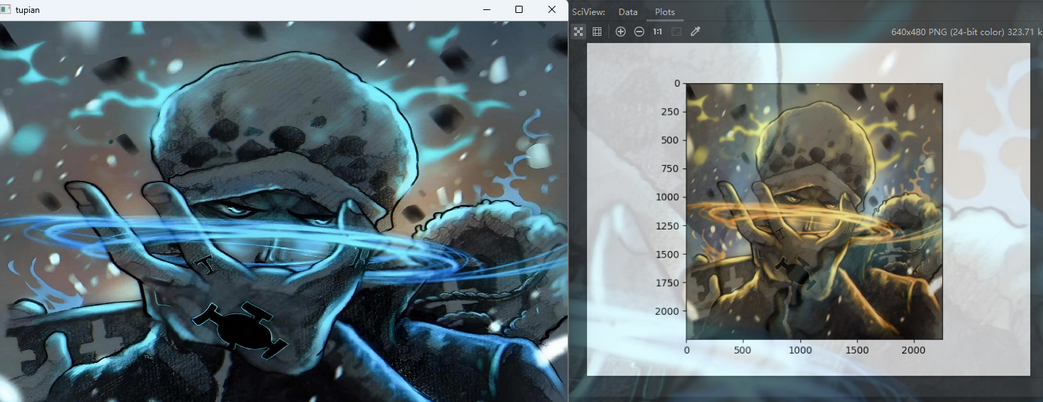Toggle the grid overlay in SciView
The width and height of the screenshot is (1043, 402).
597,31
